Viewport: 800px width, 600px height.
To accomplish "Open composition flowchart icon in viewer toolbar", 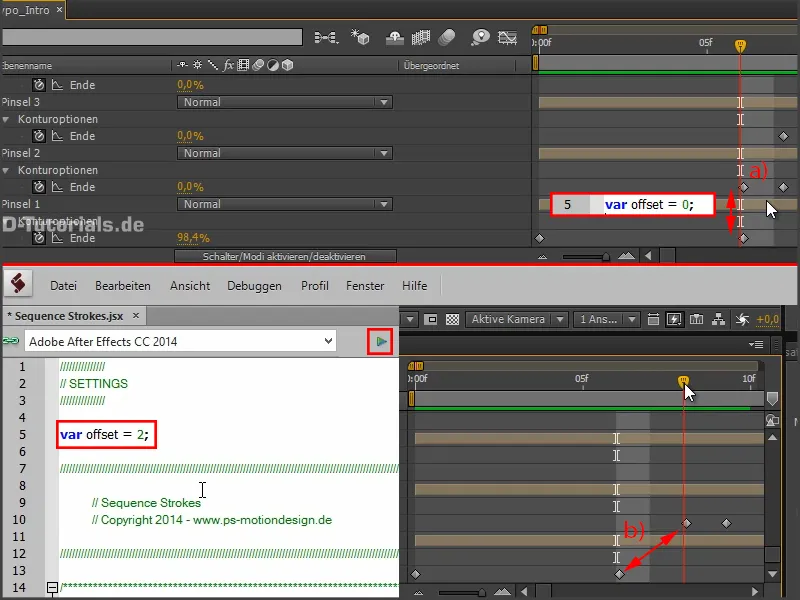I will point(718,319).
